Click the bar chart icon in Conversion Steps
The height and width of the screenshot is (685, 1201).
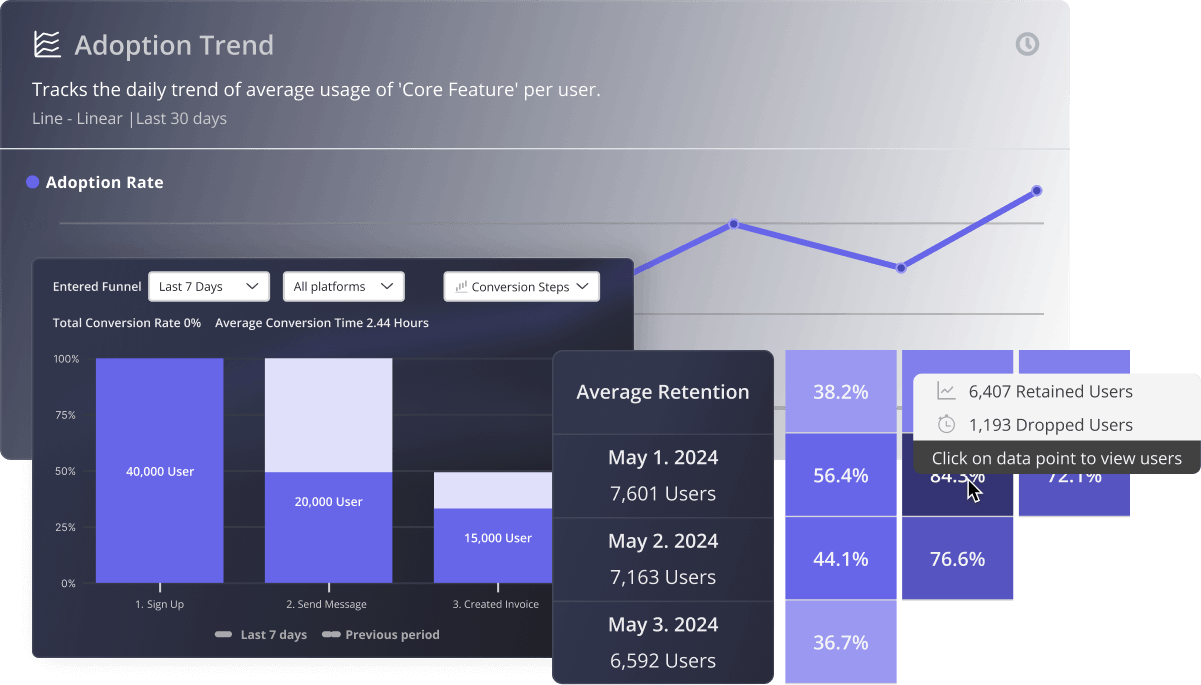click(x=461, y=287)
